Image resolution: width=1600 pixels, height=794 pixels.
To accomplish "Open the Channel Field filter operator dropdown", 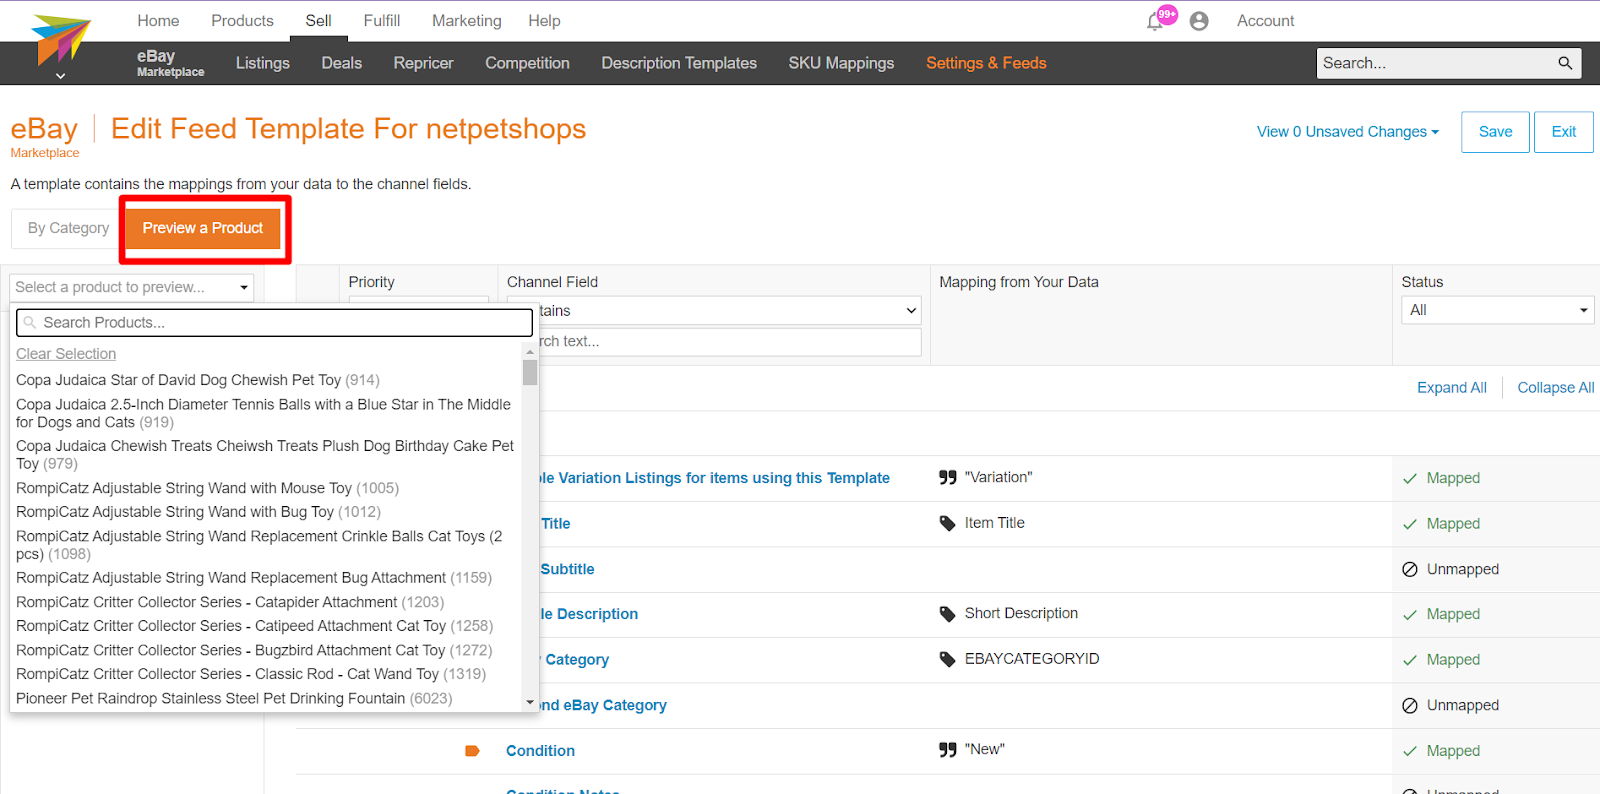I will pyautogui.click(x=714, y=311).
